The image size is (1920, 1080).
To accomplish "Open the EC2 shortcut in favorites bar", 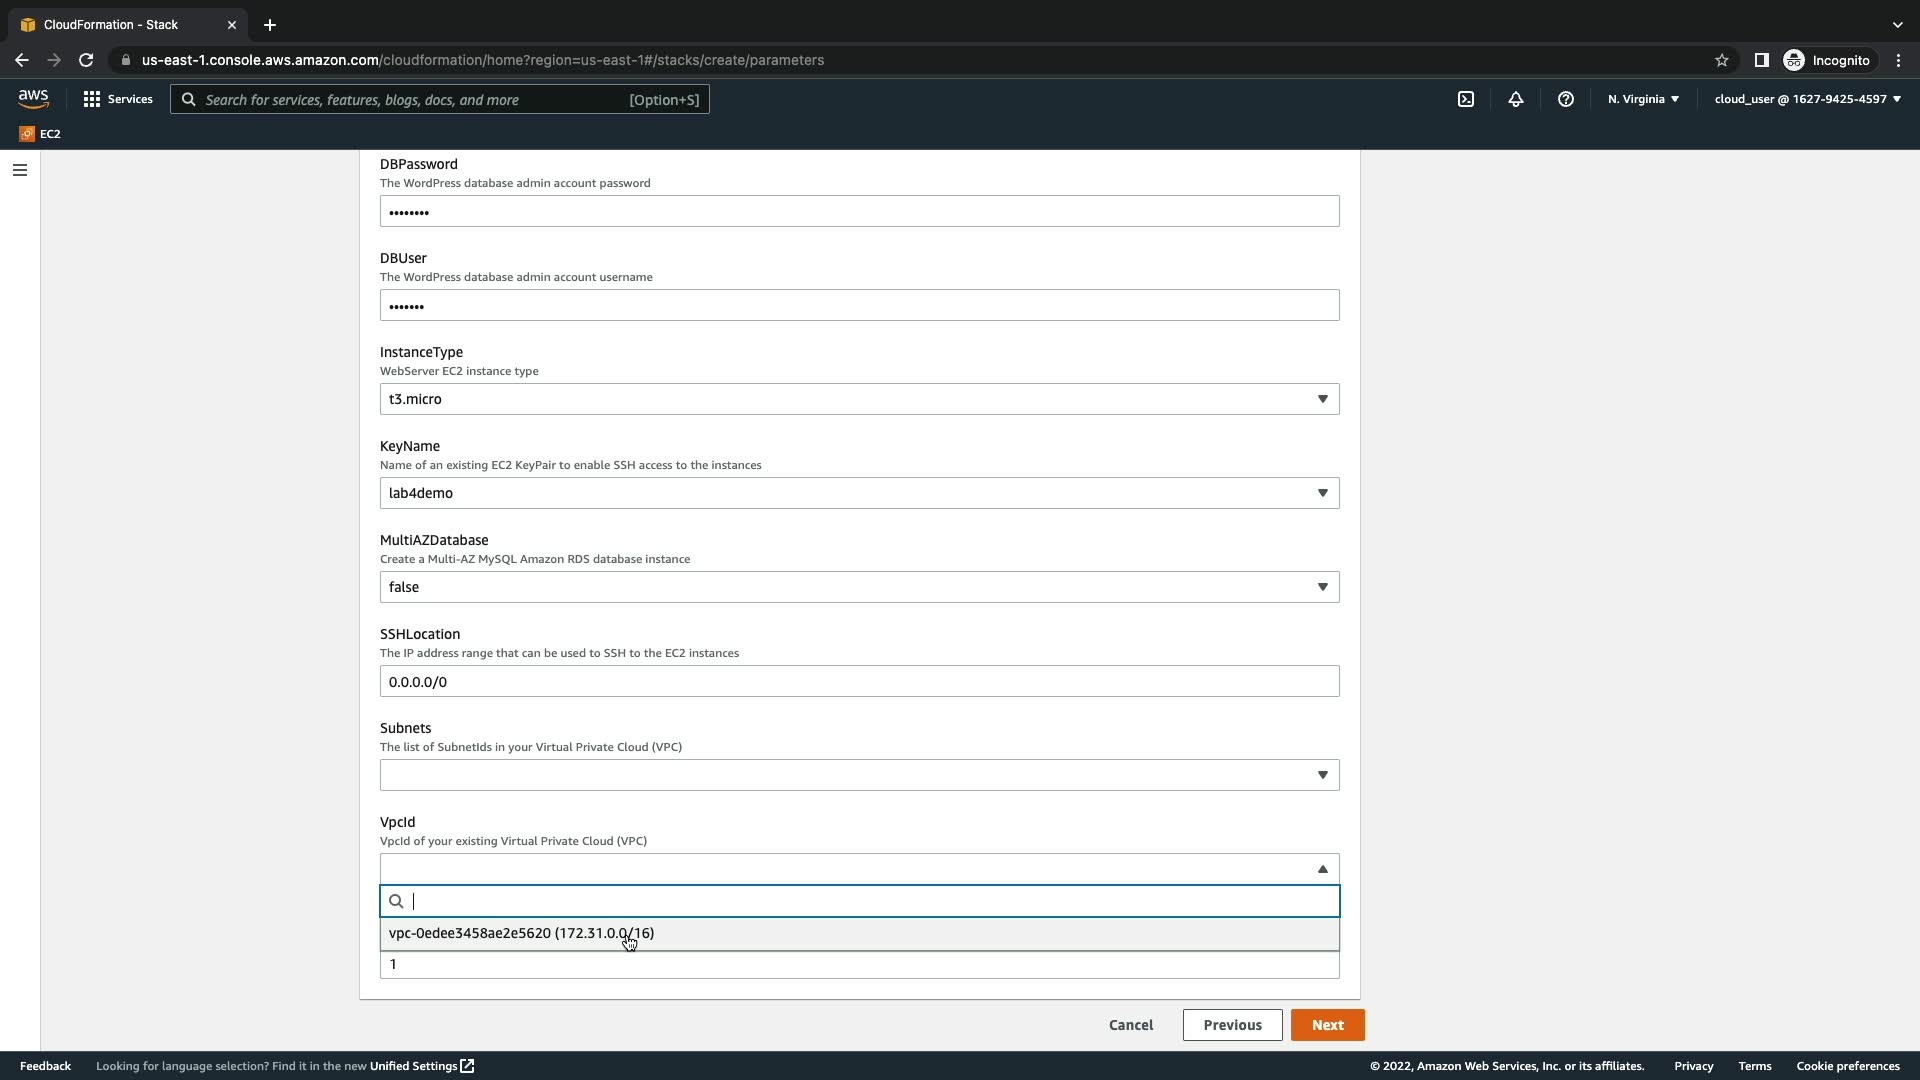I will click(40, 134).
